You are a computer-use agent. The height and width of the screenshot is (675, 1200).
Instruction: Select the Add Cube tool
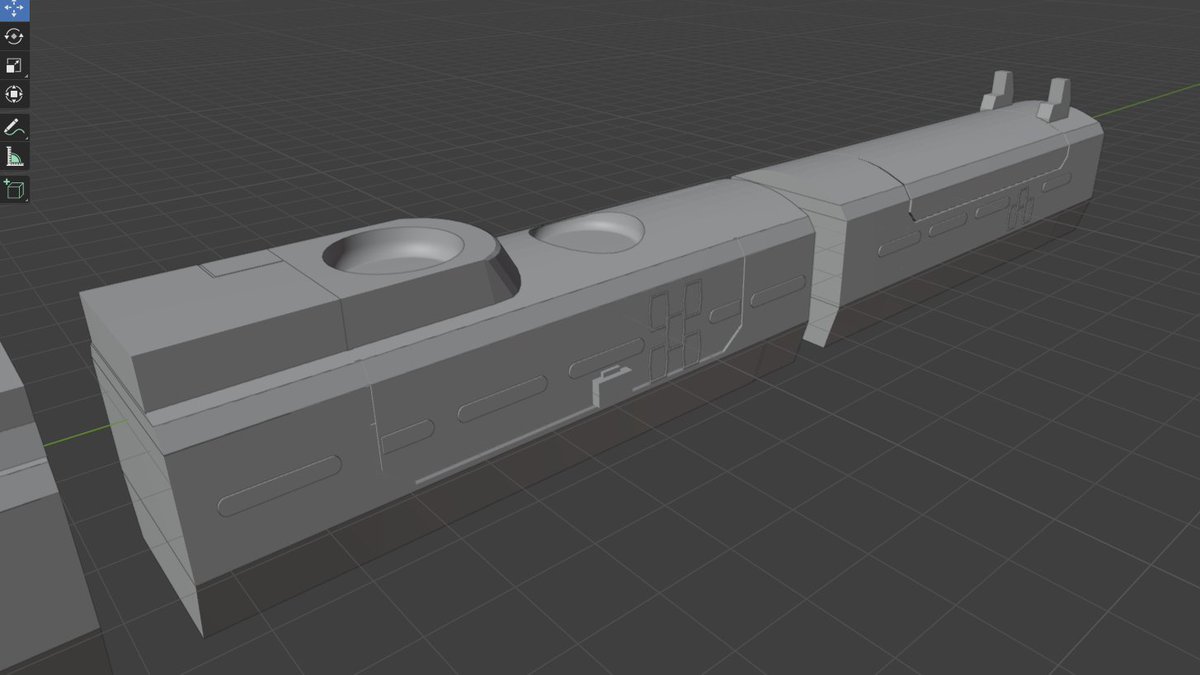coord(14,189)
